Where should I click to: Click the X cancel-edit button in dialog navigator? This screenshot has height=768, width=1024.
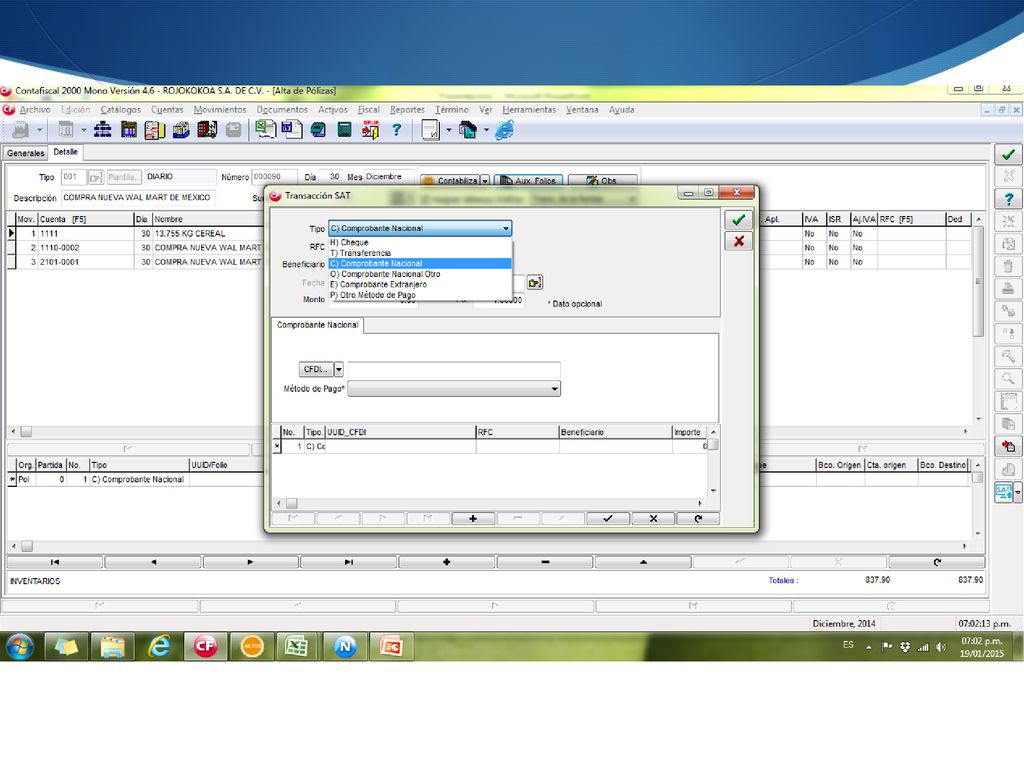point(653,519)
